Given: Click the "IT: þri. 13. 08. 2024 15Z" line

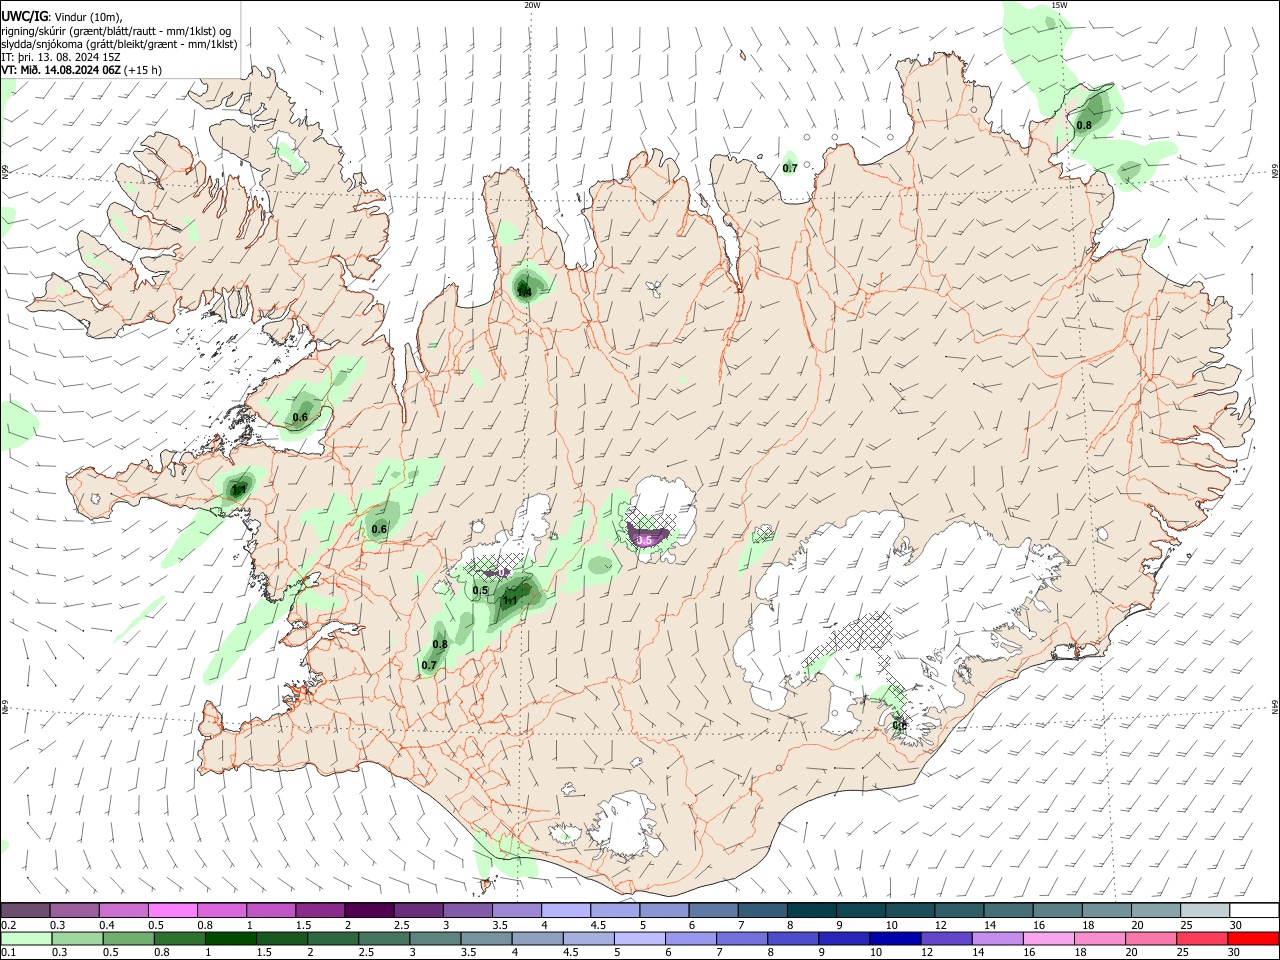Looking at the screenshot, I should pos(61,57).
